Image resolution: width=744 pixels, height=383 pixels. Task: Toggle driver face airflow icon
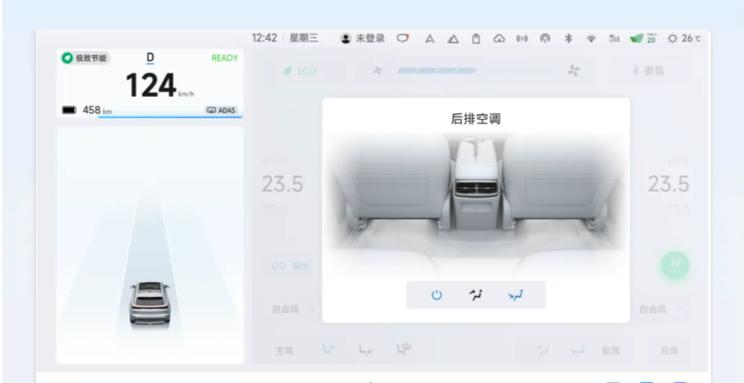click(328, 350)
